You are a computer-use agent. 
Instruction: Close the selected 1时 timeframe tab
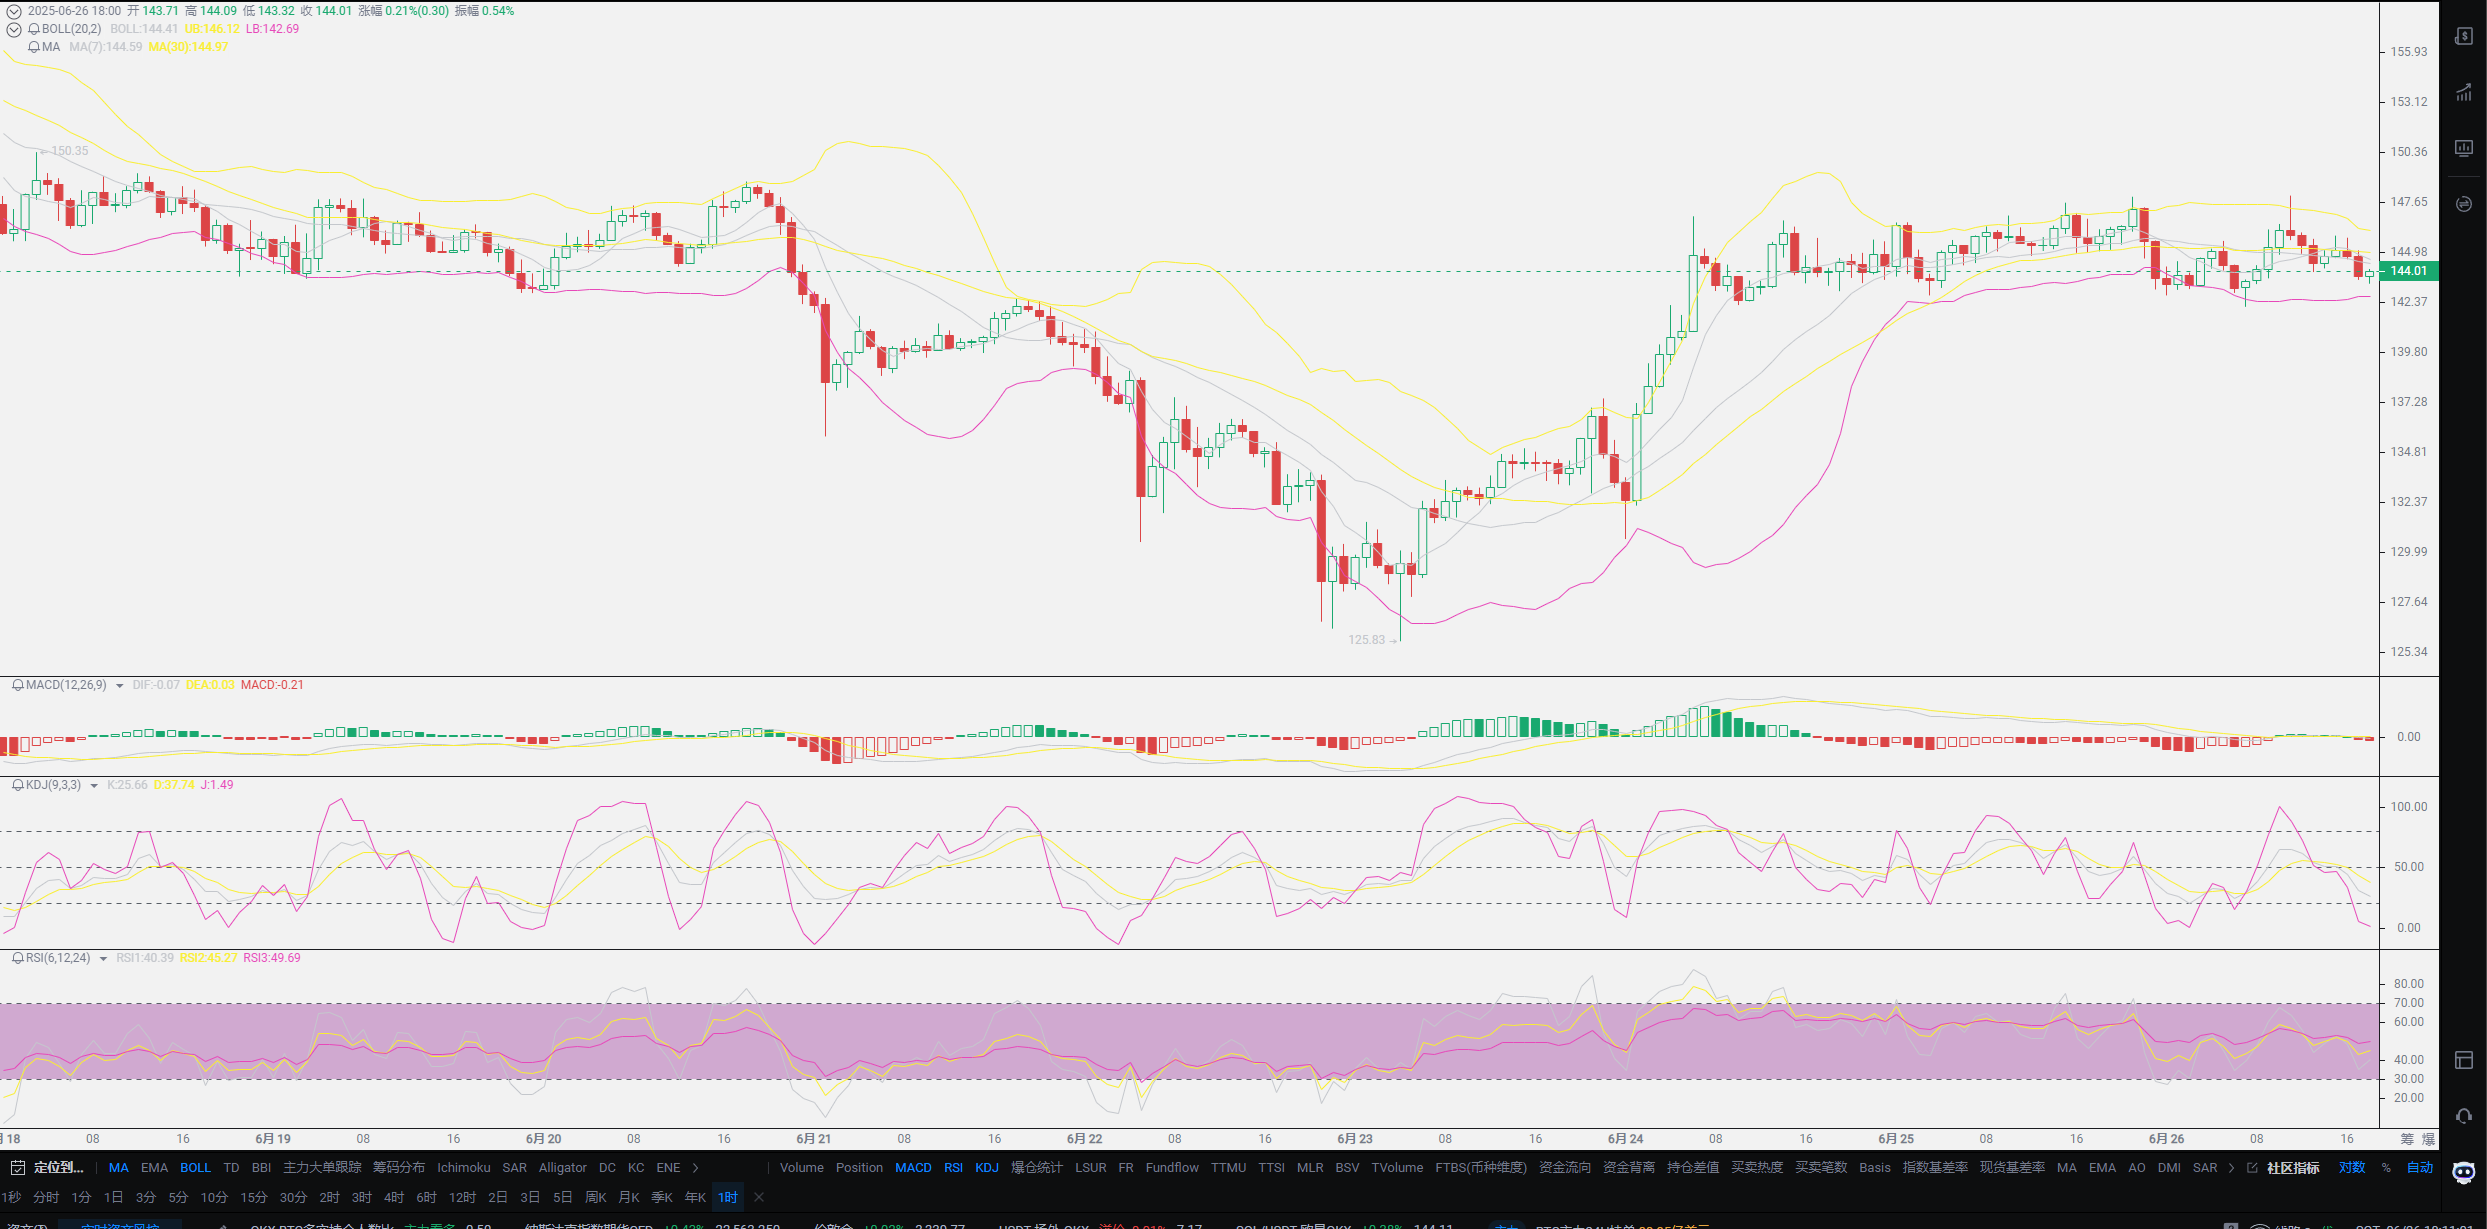click(759, 1197)
